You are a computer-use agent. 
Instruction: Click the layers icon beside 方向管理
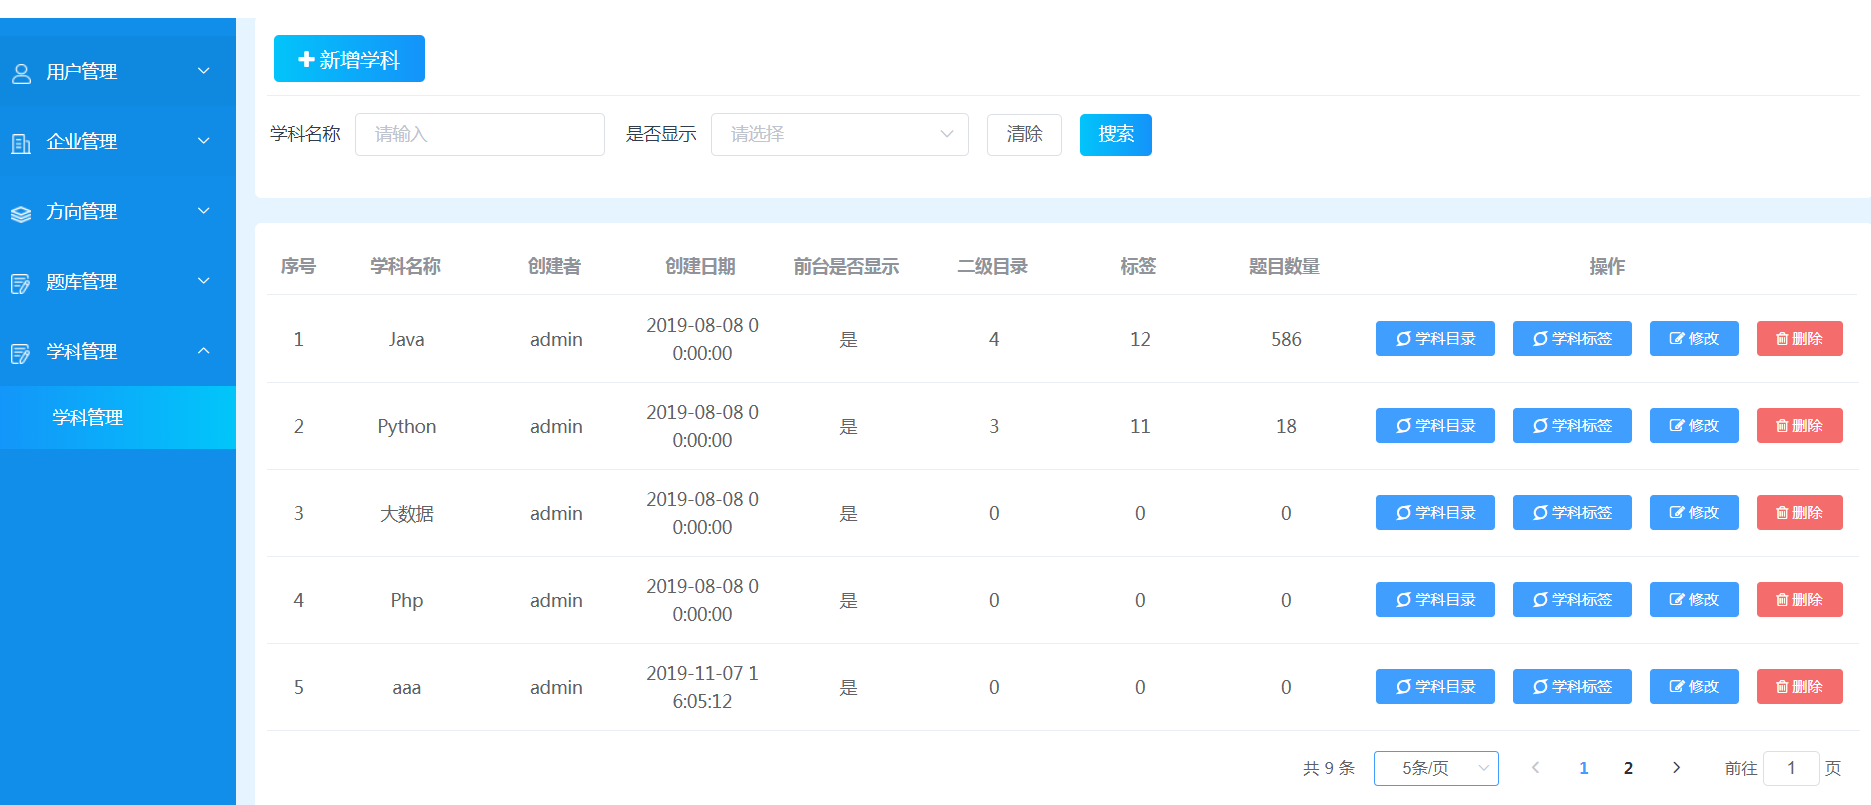(21, 213)
